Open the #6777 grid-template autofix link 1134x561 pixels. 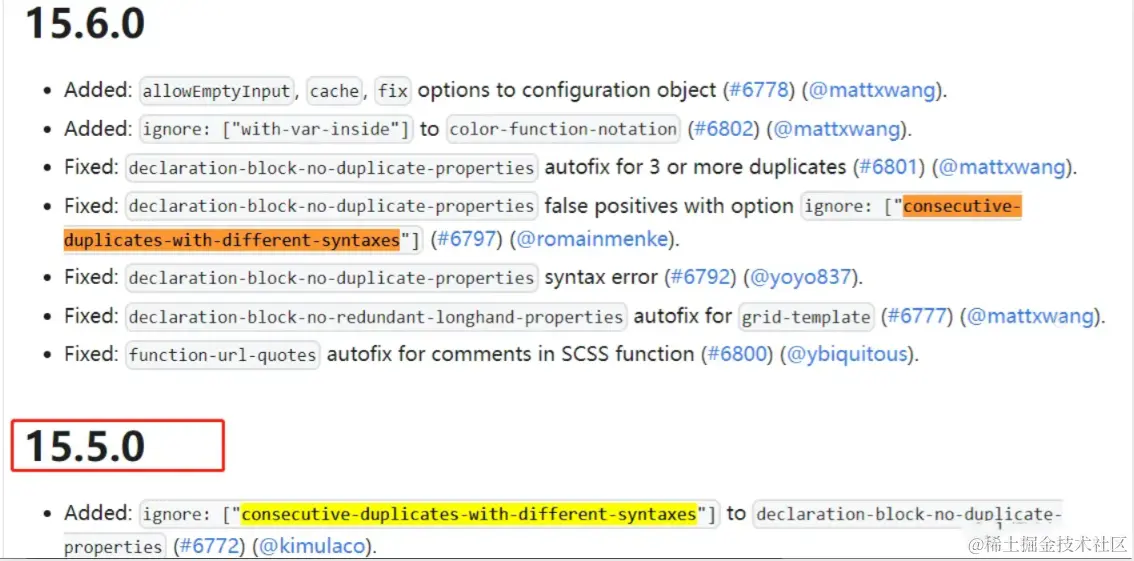[918, 316]
